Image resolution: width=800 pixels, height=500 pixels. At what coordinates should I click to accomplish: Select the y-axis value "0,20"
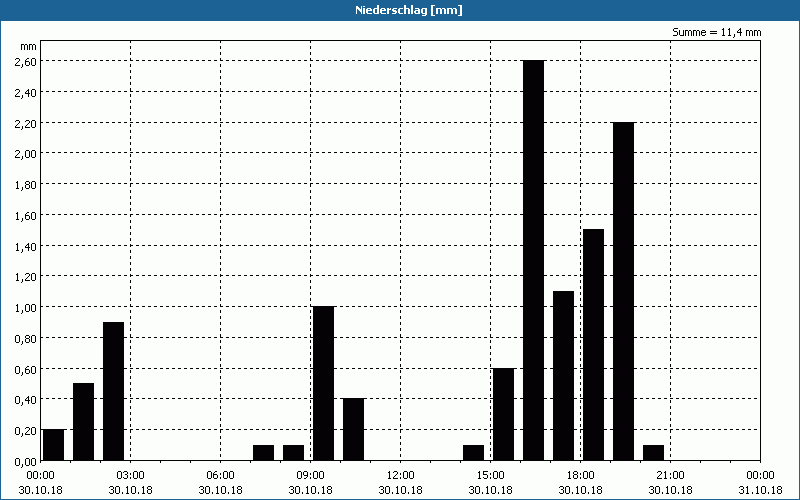(x=26, y=431)
